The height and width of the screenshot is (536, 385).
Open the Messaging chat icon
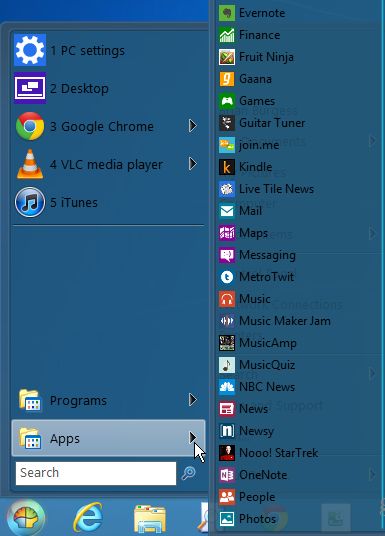[x=227, y=255]
